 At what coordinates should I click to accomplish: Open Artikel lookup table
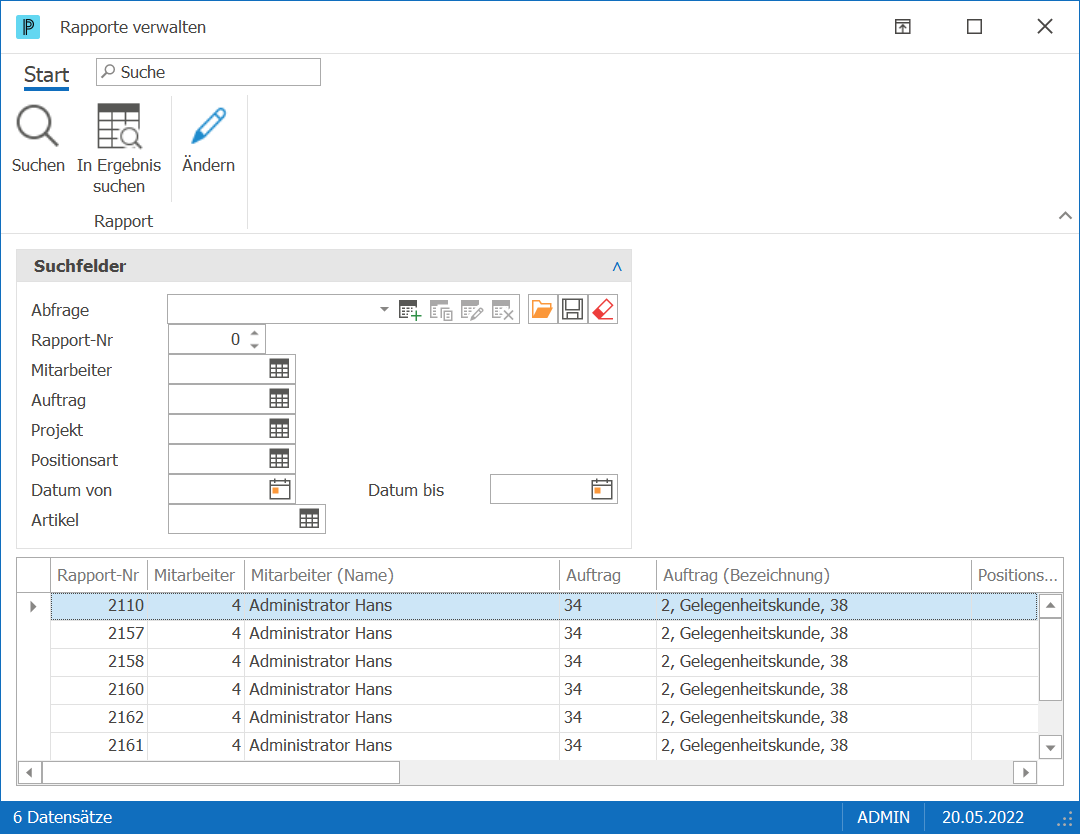309,519
